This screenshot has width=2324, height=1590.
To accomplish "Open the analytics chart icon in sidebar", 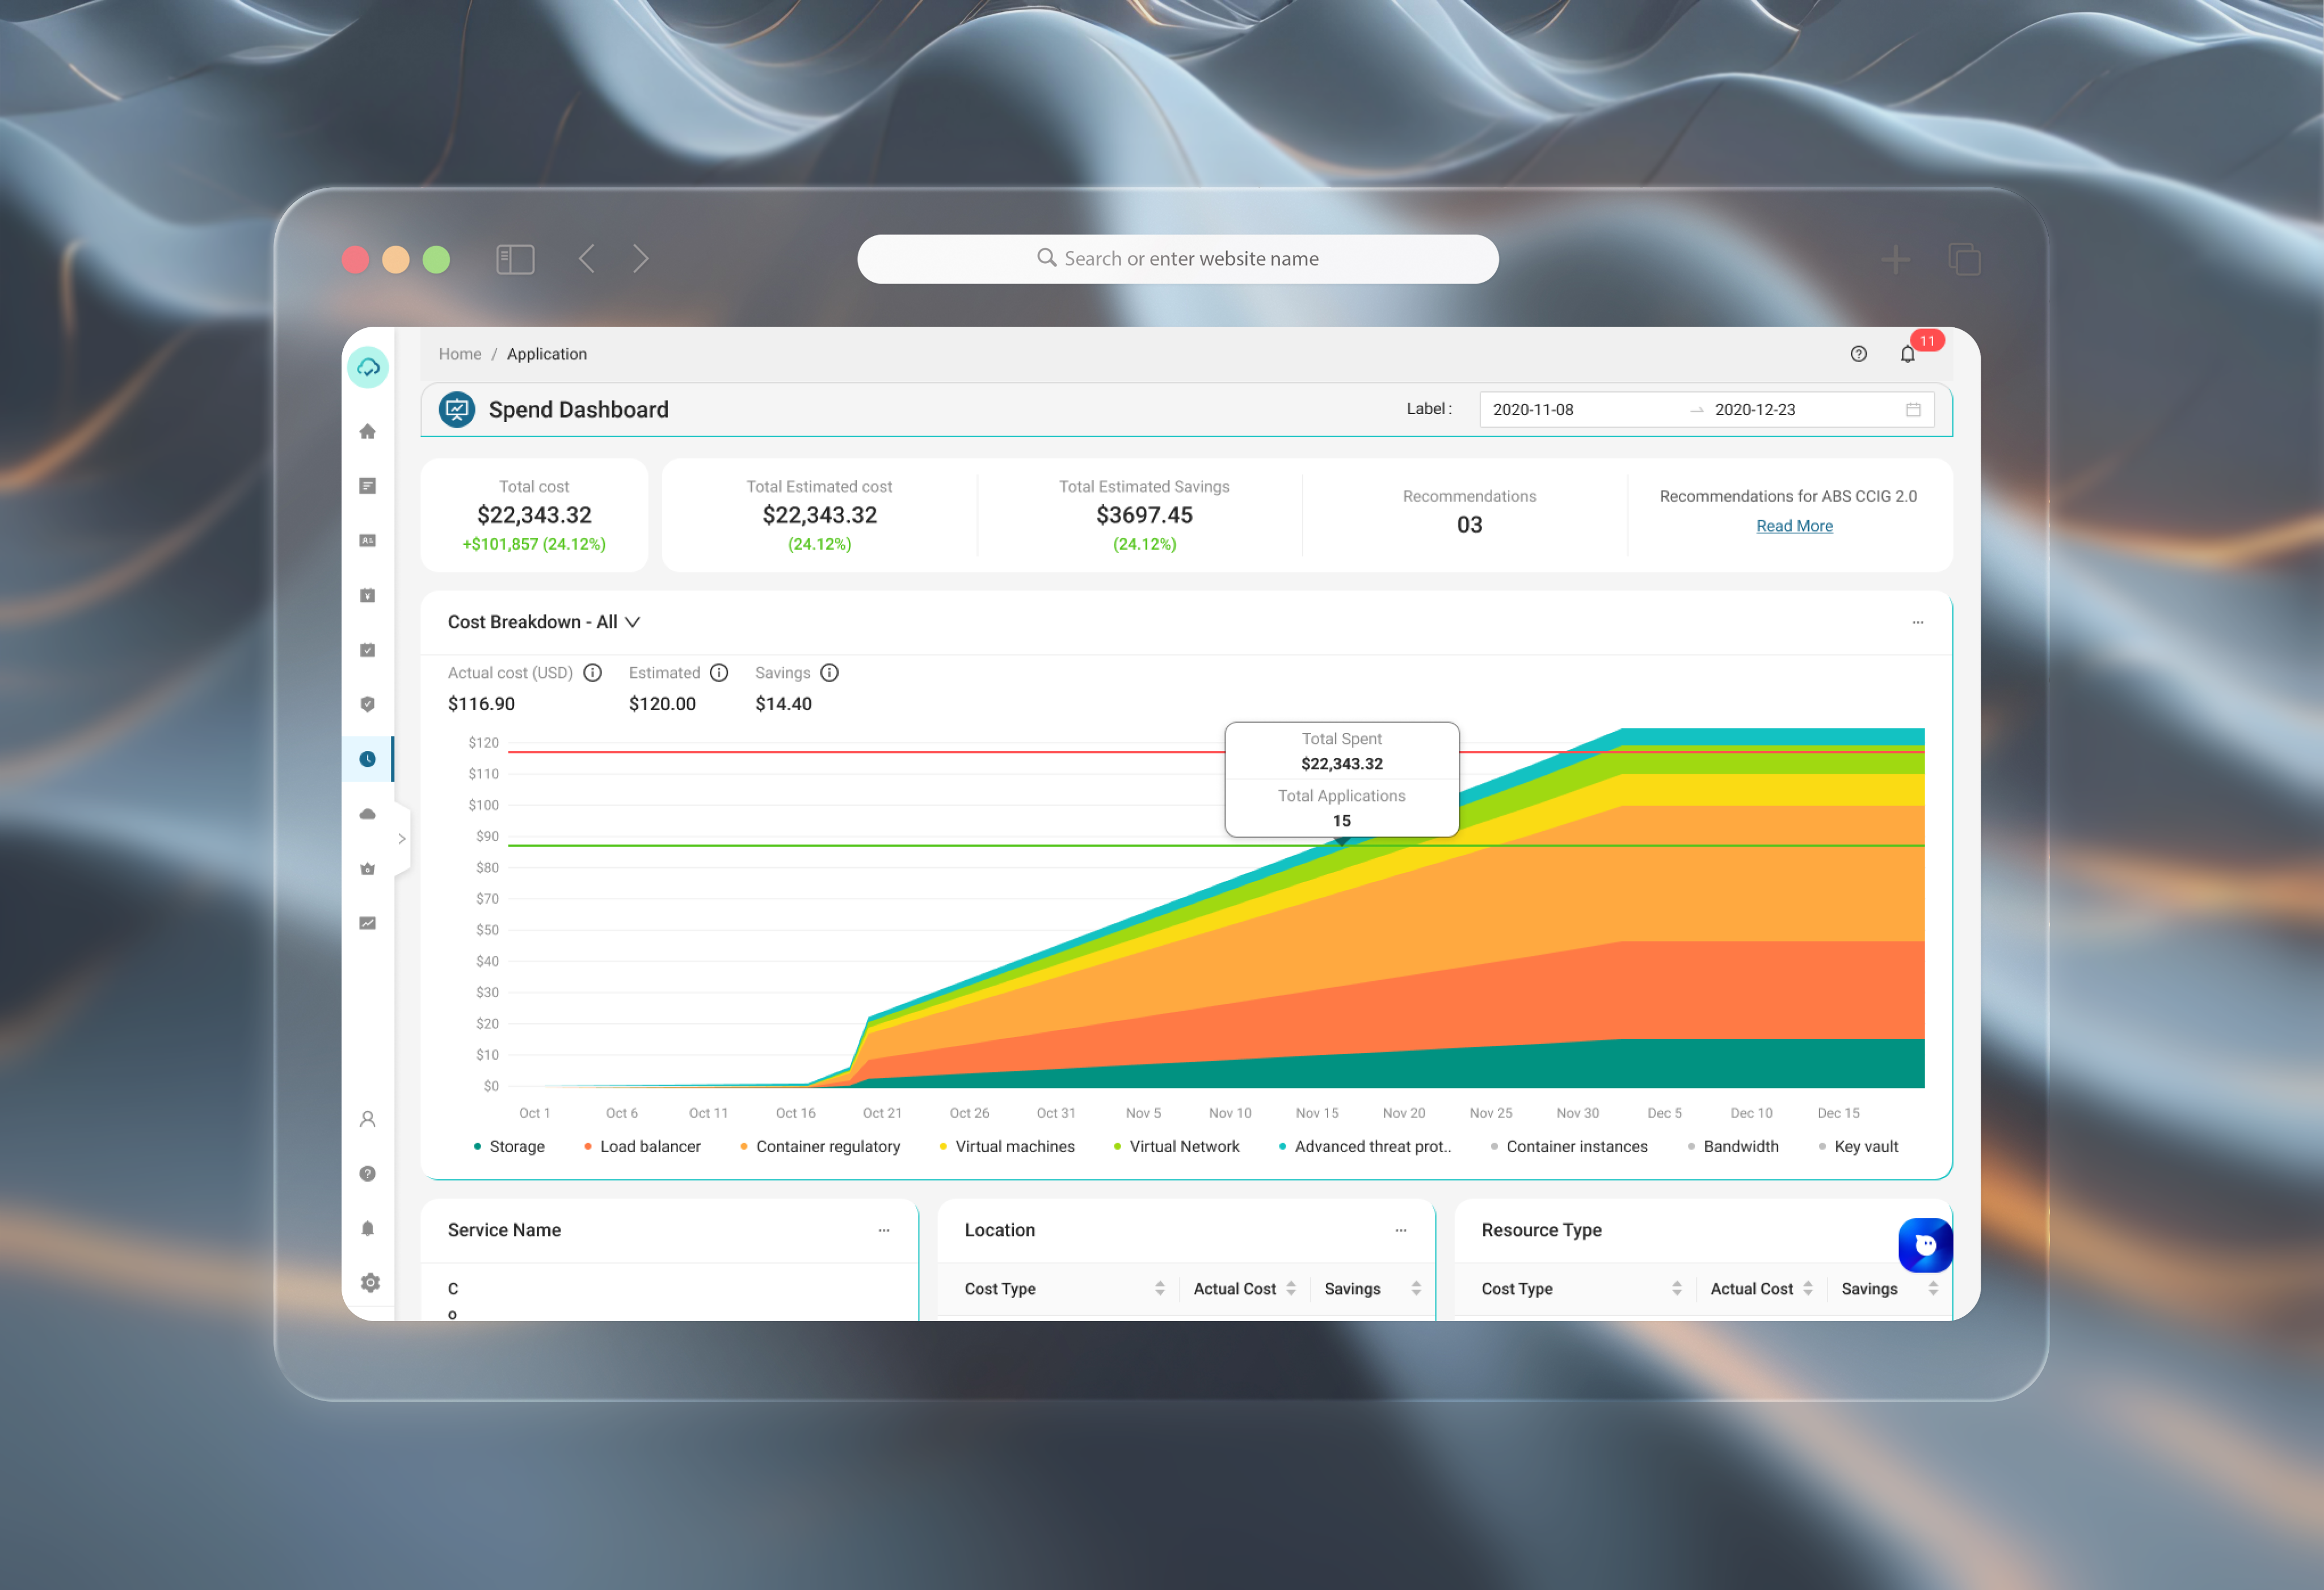I will tap(368, 923).
